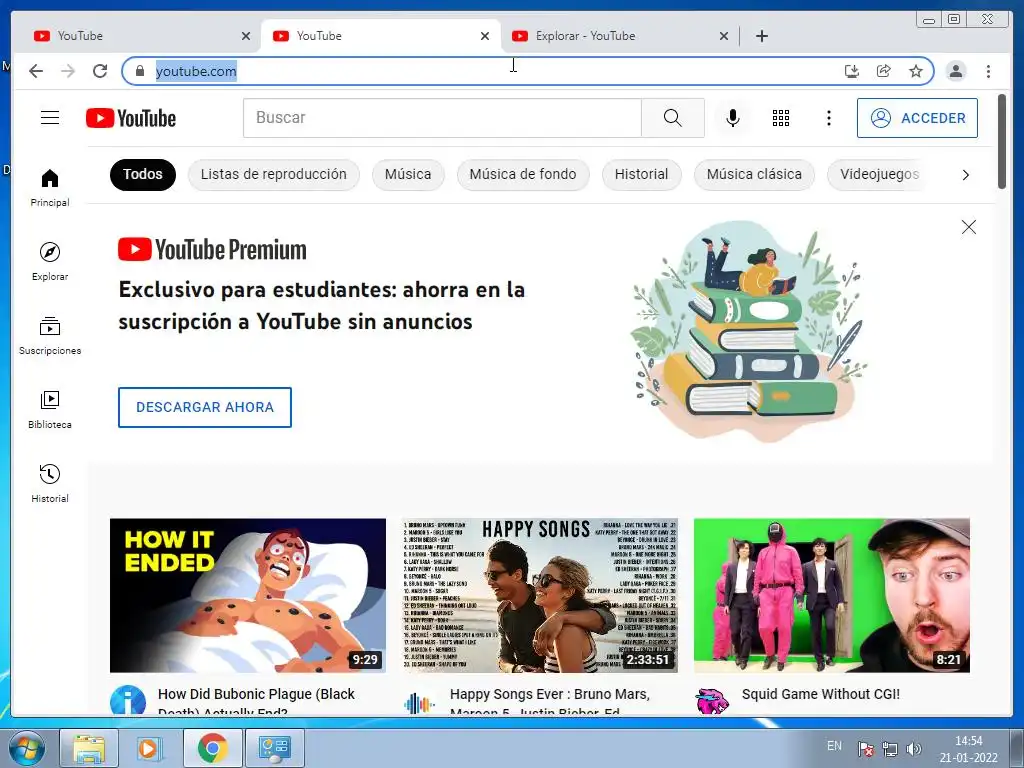This screenshot has width=1024, height=768.
Task: Open Explorar in the sidebar
Action: tap(50, 261)
